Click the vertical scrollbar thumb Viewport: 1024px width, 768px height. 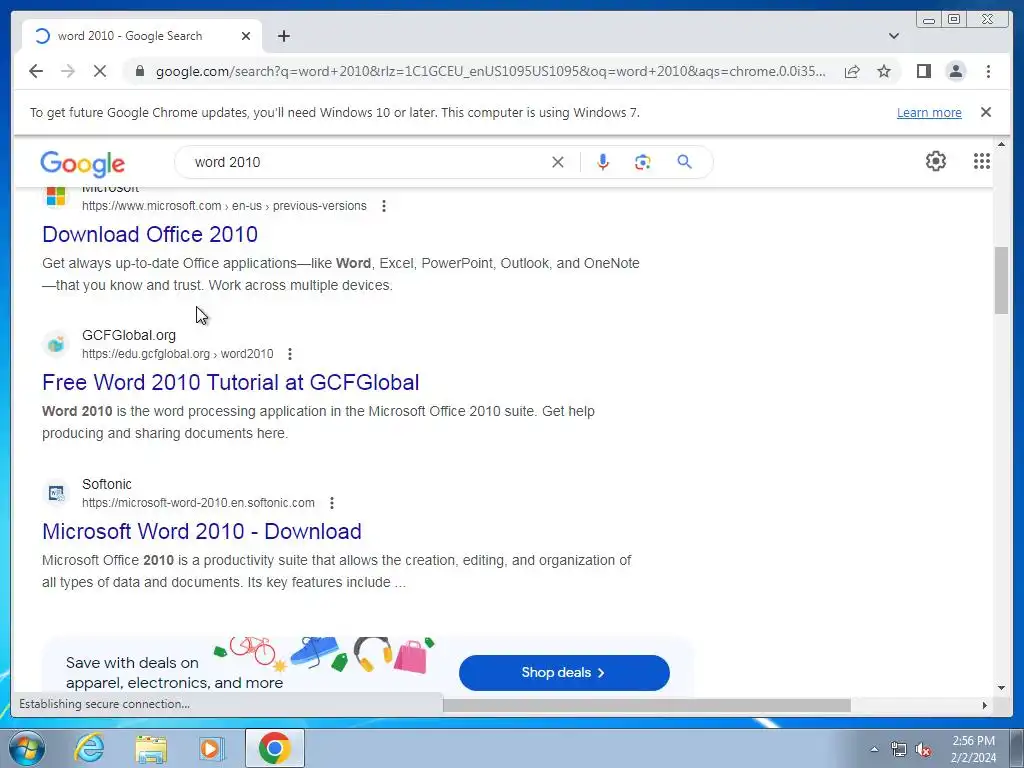coord(1002,280)
